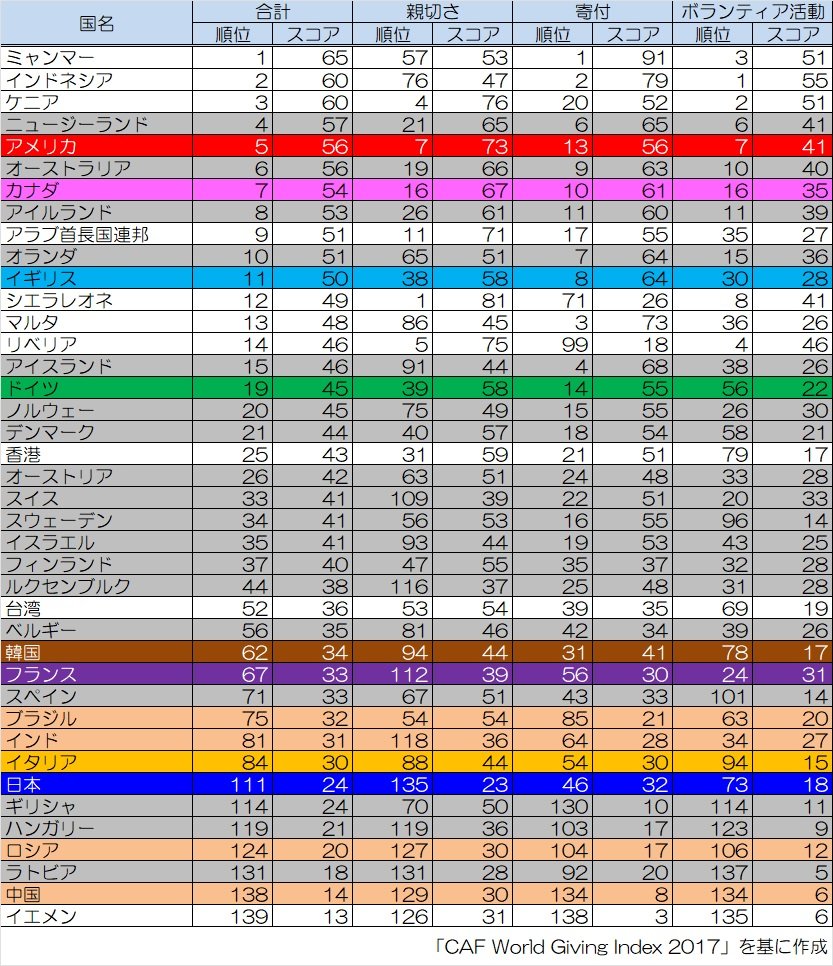Select the purple フランス row label
This screenshot has width=833, height=966.
(x=96, y=675)
